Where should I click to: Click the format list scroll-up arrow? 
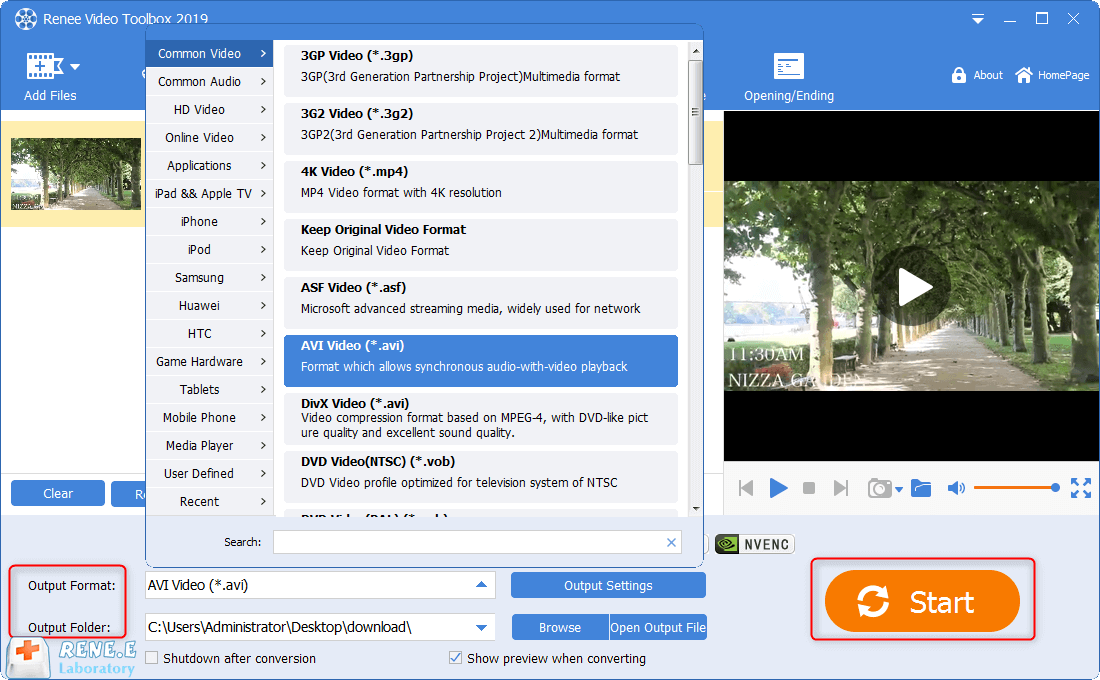click(x=696, y=51)
